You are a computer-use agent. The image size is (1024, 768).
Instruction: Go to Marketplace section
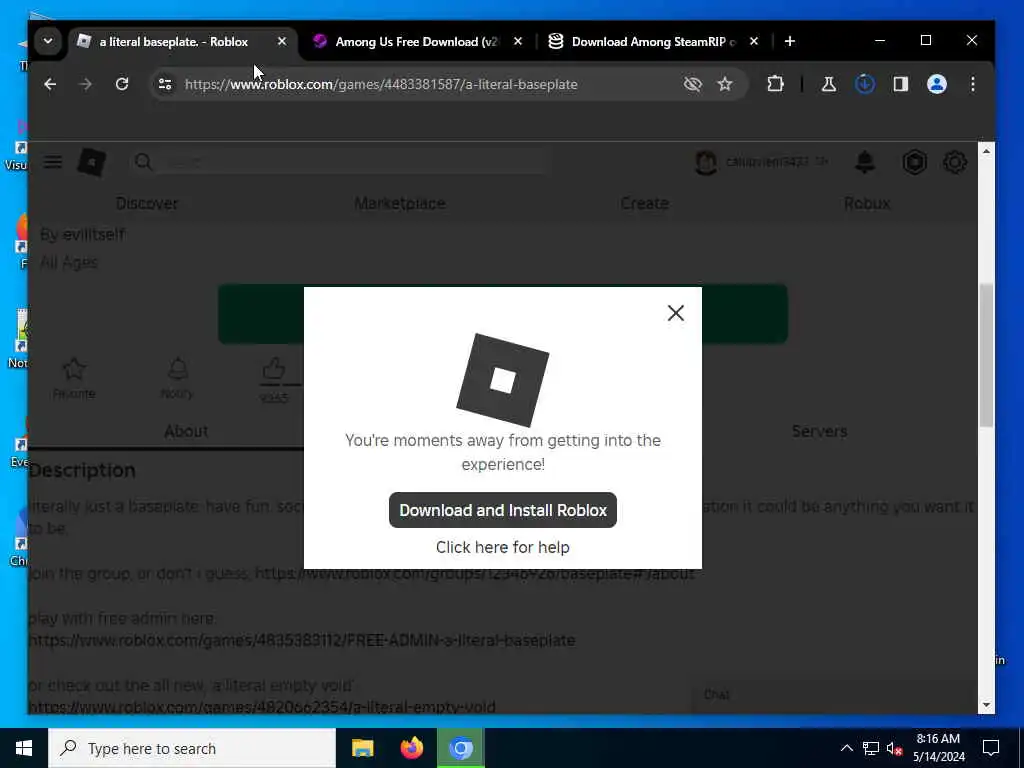[400, 203]
